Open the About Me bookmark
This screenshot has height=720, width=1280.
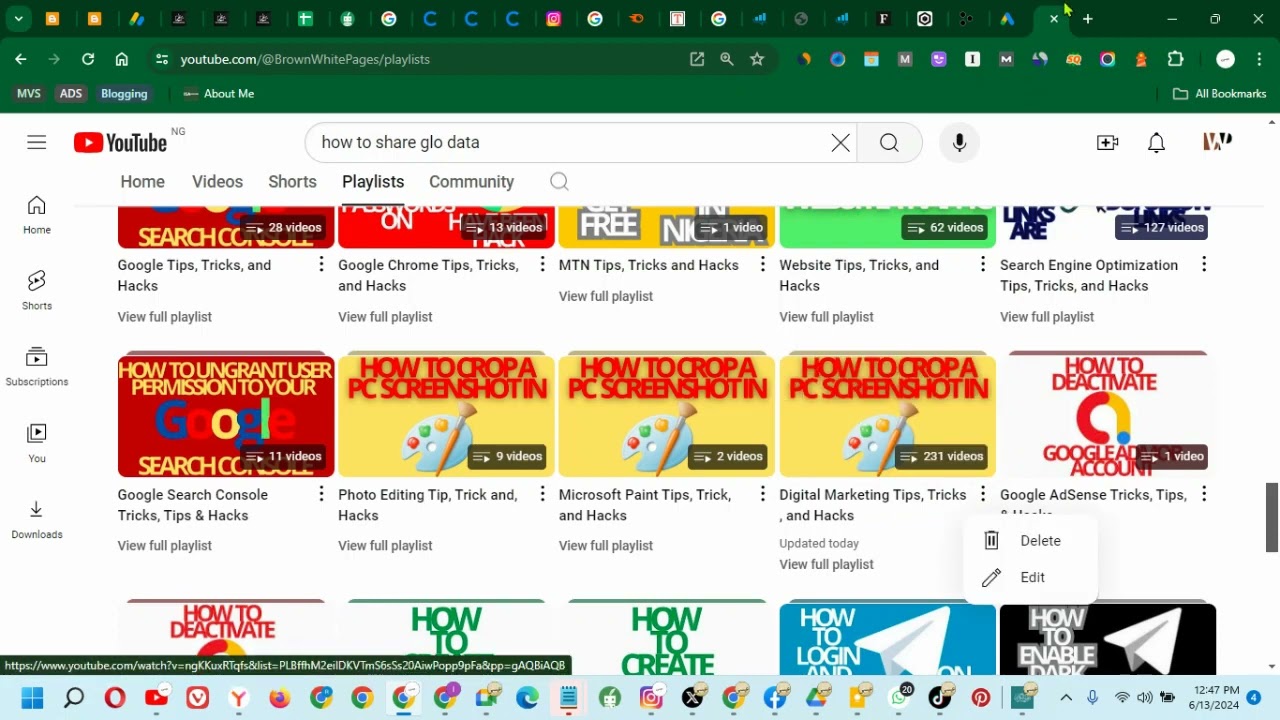pos(219,93)
